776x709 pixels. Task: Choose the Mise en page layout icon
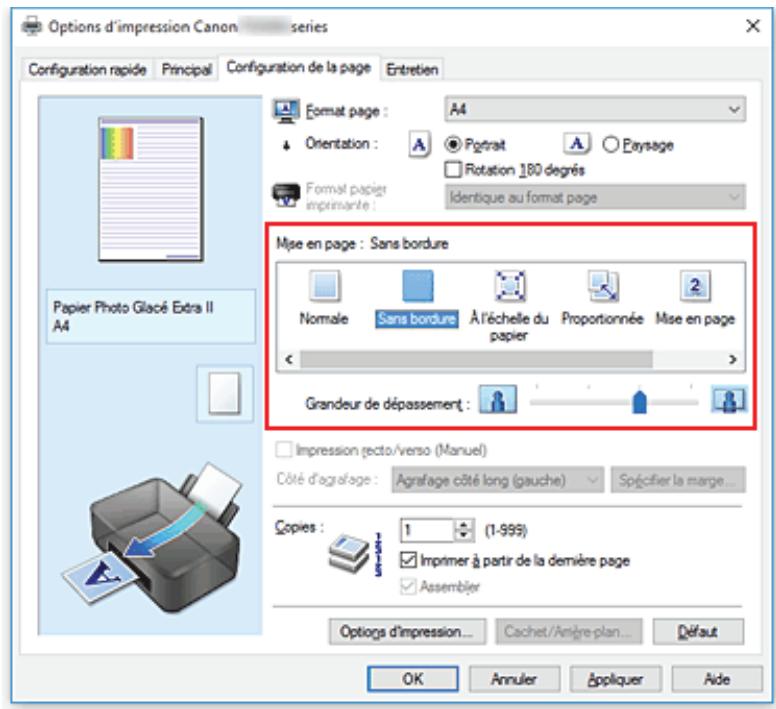point(695,285)
